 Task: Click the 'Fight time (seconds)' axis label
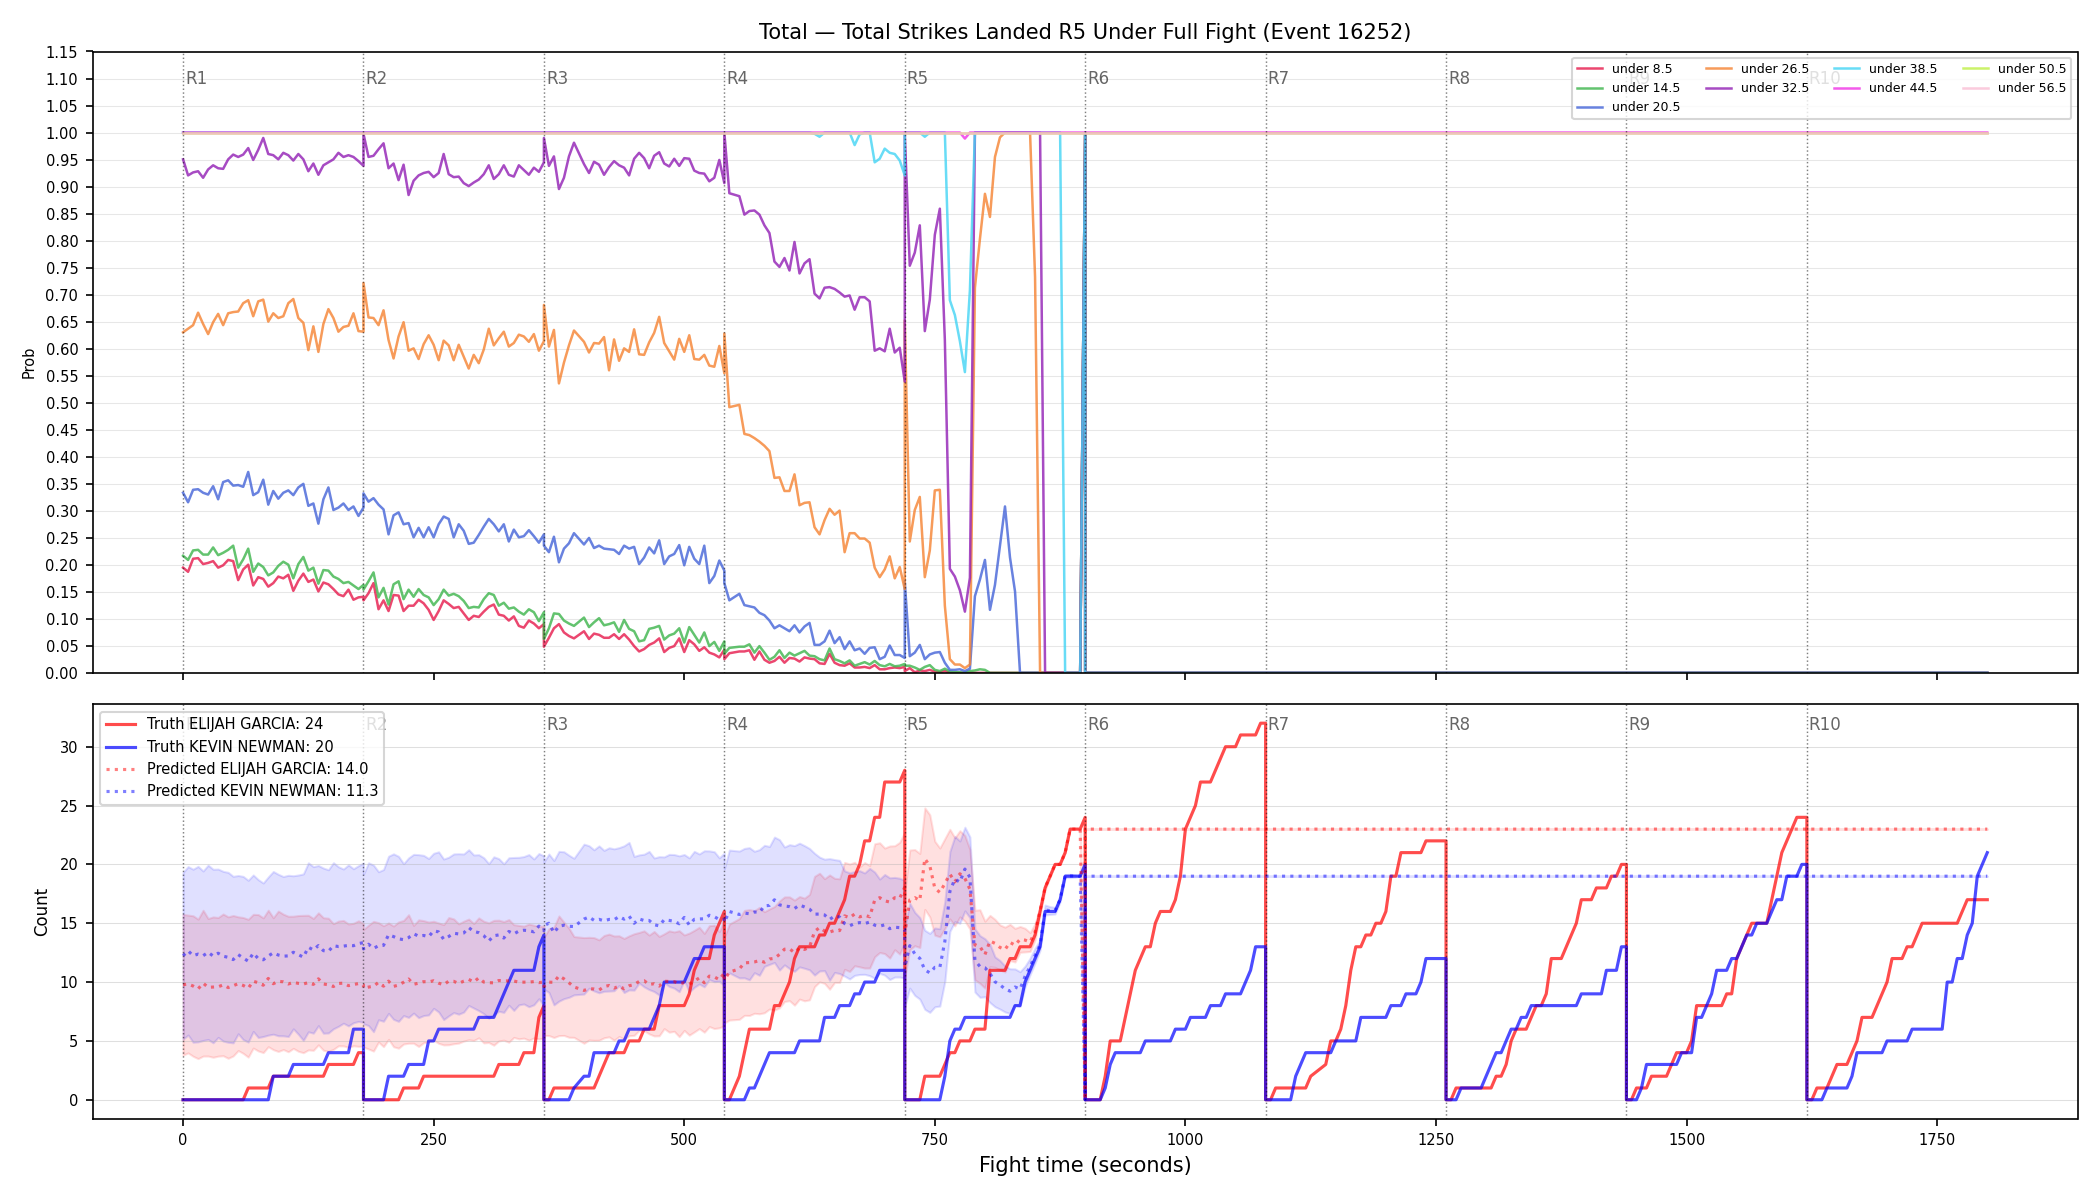pyautogui.click(x=1085, y=1165)
